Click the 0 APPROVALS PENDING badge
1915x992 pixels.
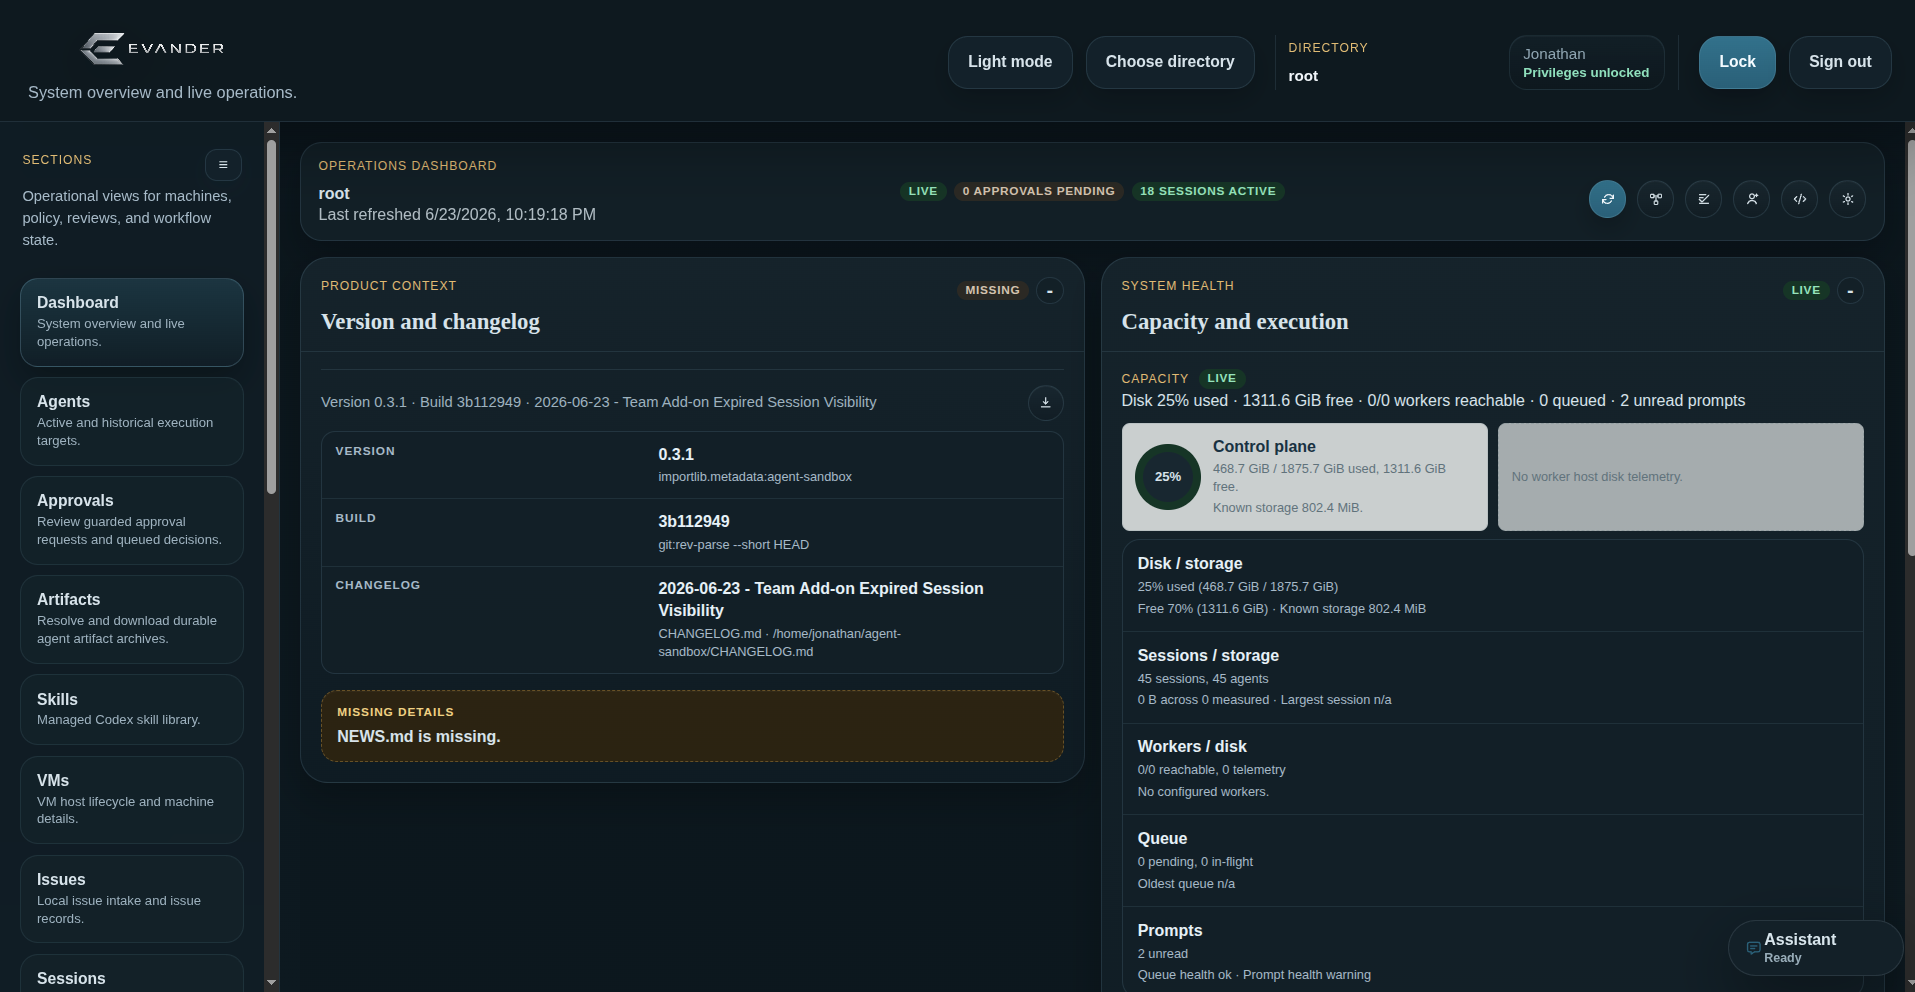tap(1038, 191)
